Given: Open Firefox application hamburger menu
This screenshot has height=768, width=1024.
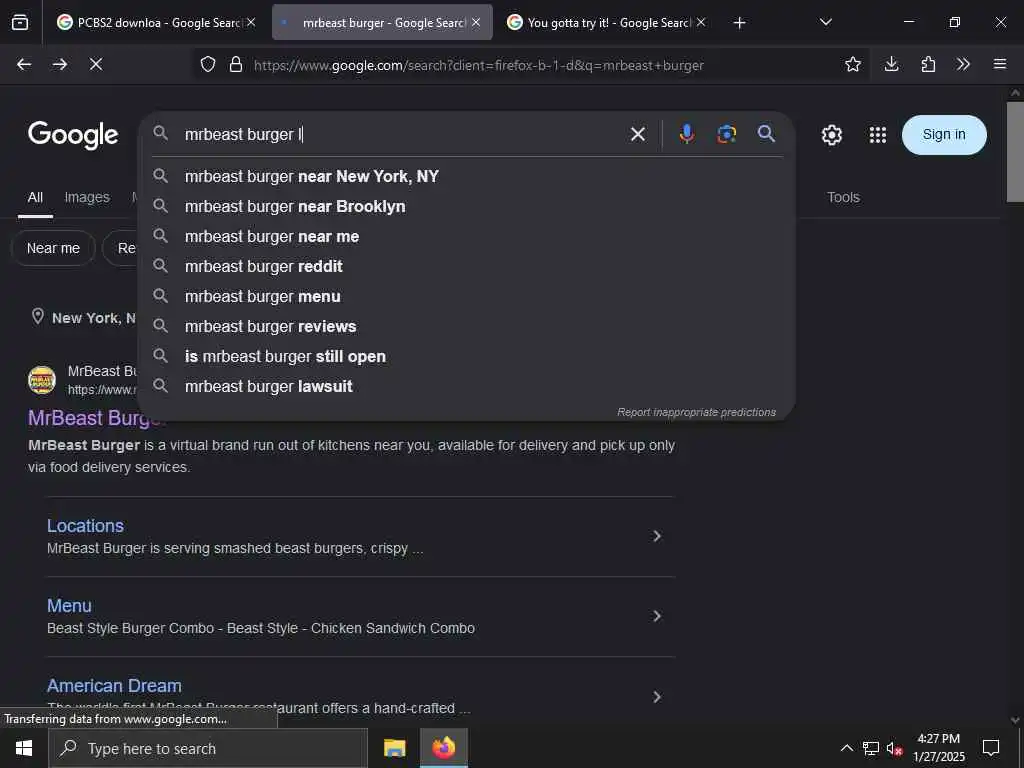Looking at the screenshot, I should click(x=999, y=64).
